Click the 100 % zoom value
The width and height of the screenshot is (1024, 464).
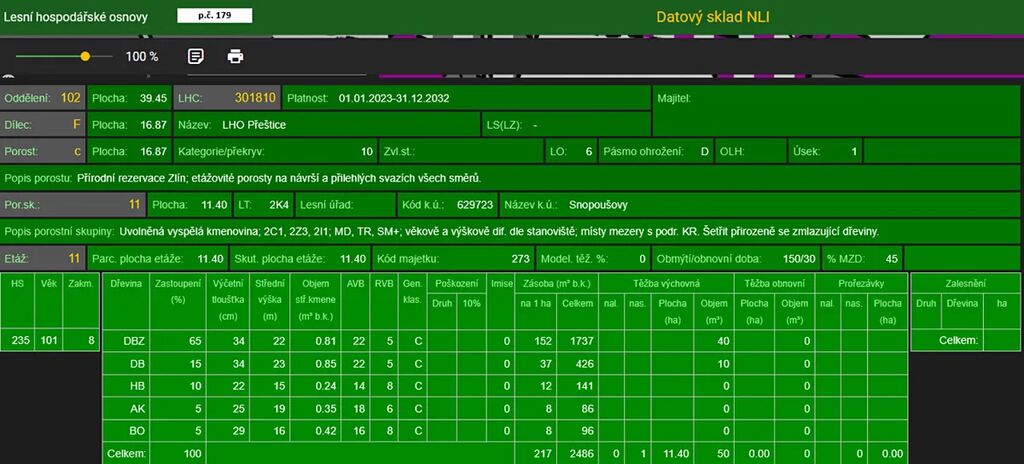[142, 56]
